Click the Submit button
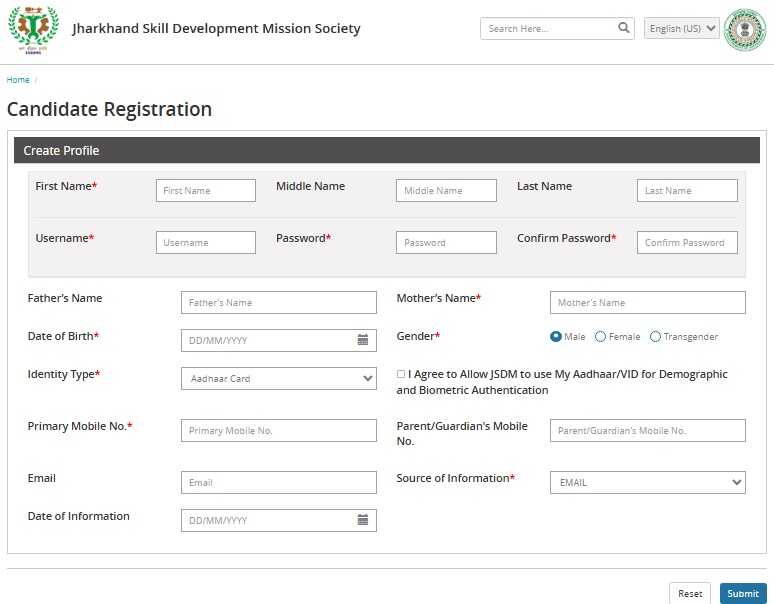Viewport: 774px width, 604px height. 743,593
